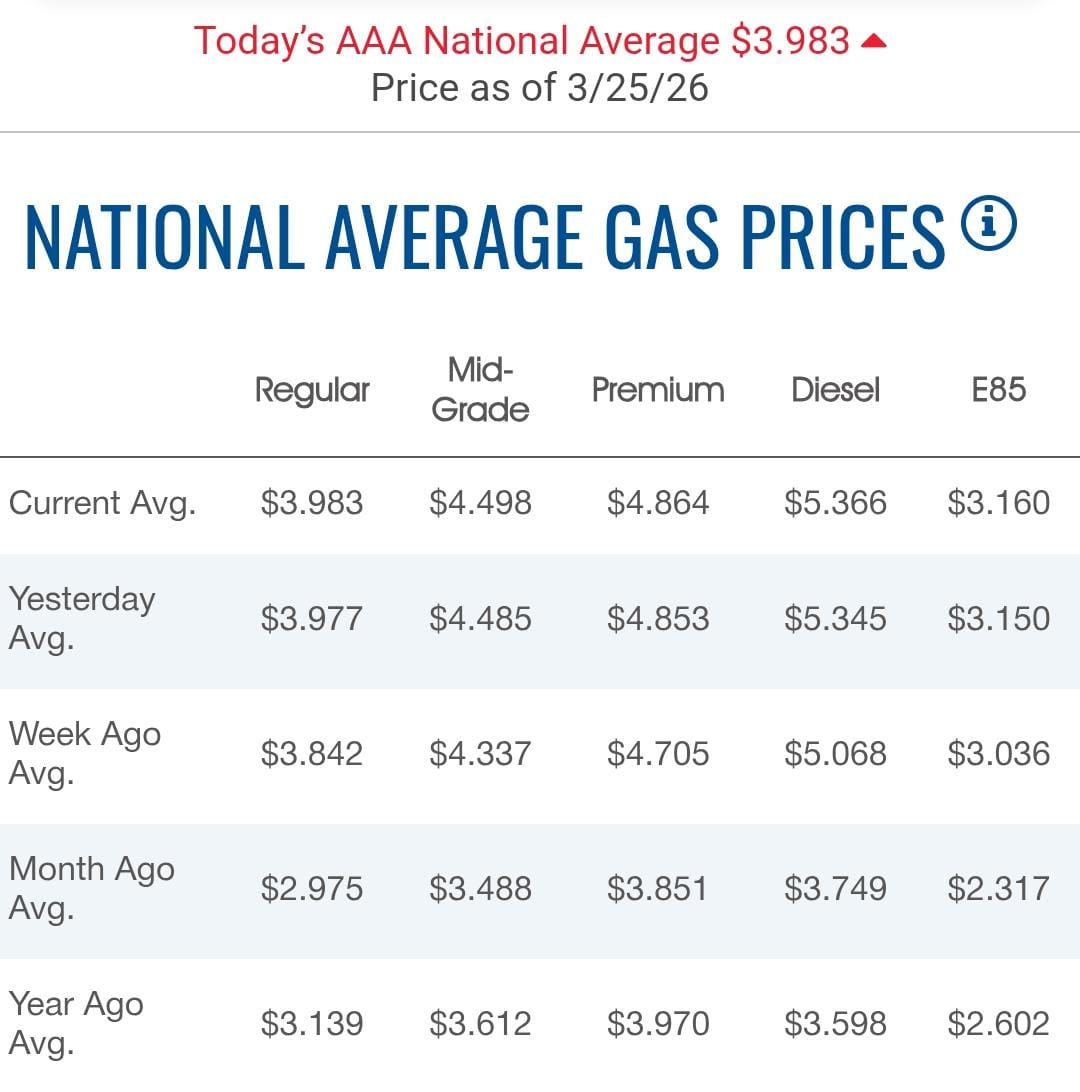This screenshot has width=1080, height=1092.
Task: Click yesterday's Premium price $4.853
Action: click(658, 618)
